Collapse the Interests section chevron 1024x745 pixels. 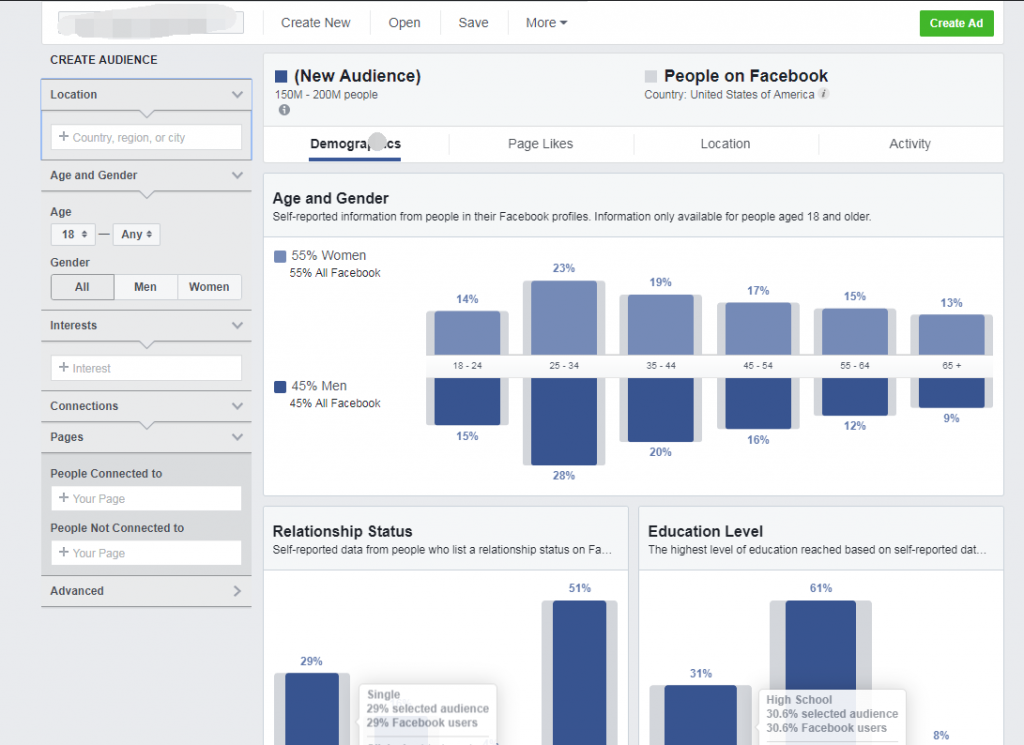[x=237, y=325]
